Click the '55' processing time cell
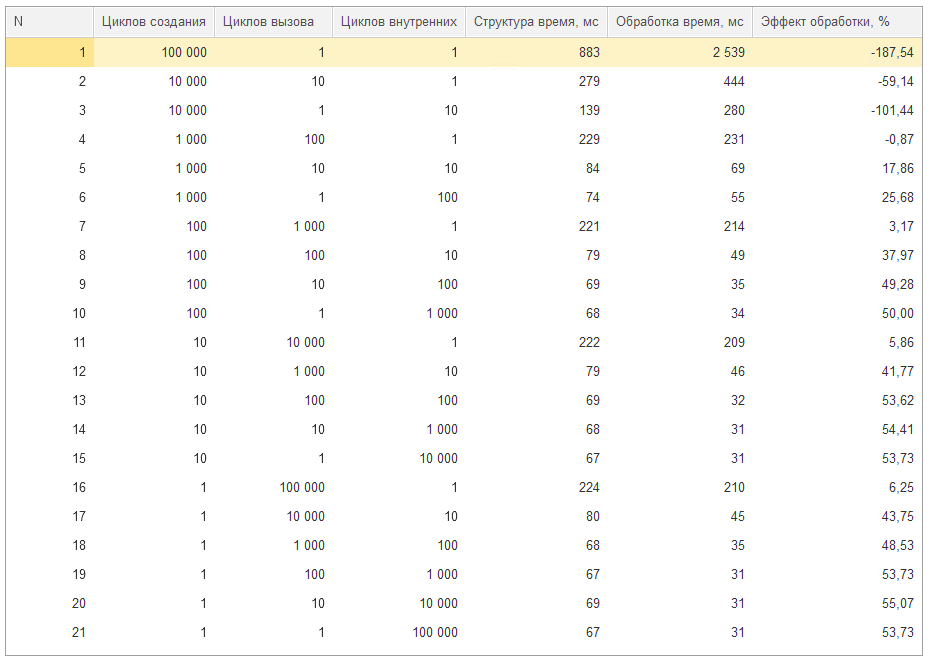 [680, 198]
